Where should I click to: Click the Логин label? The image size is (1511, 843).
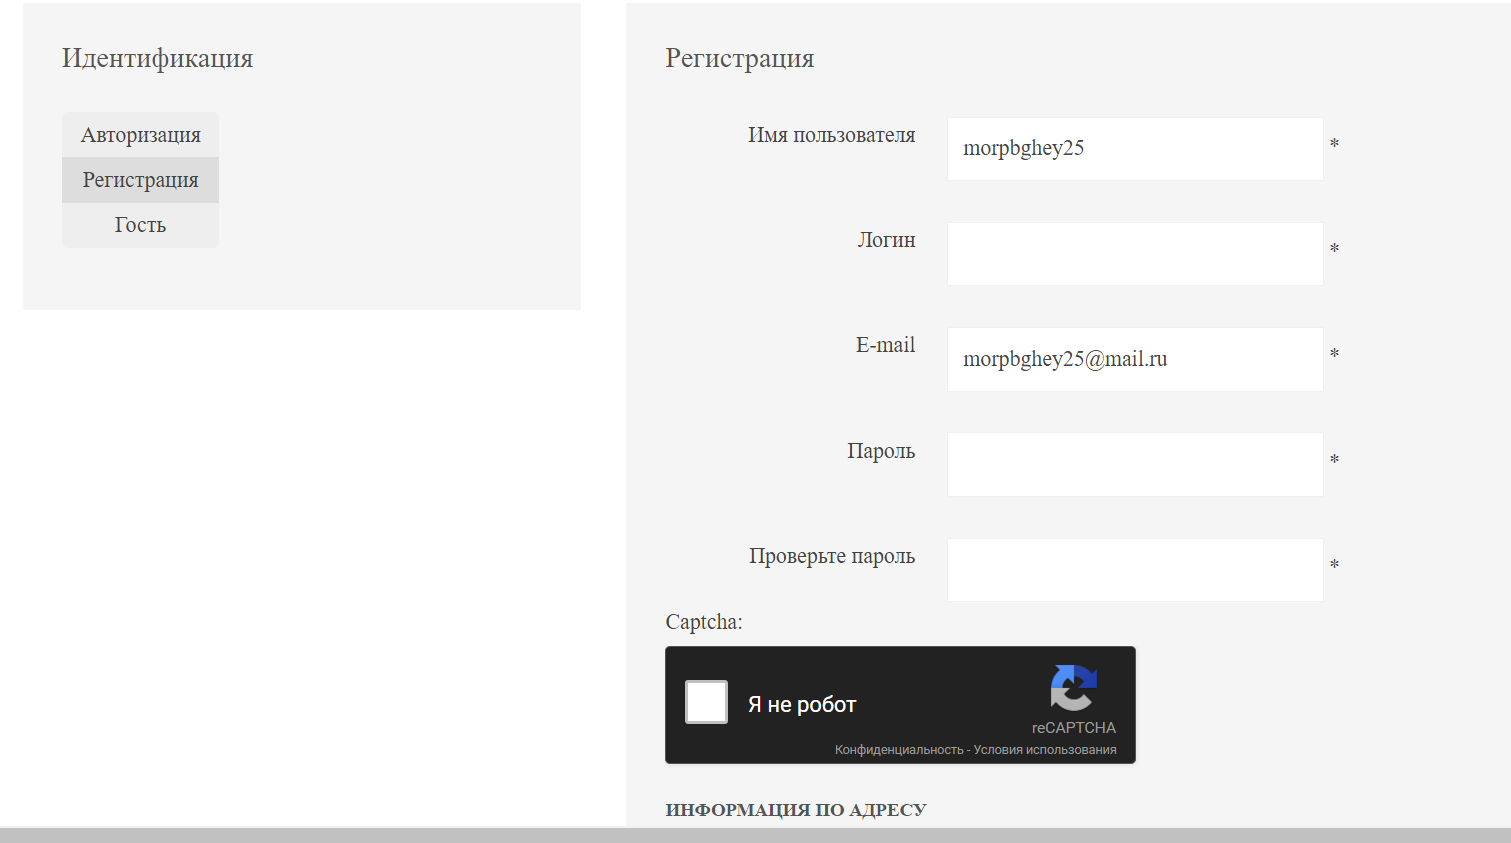(x=886, y=240)
